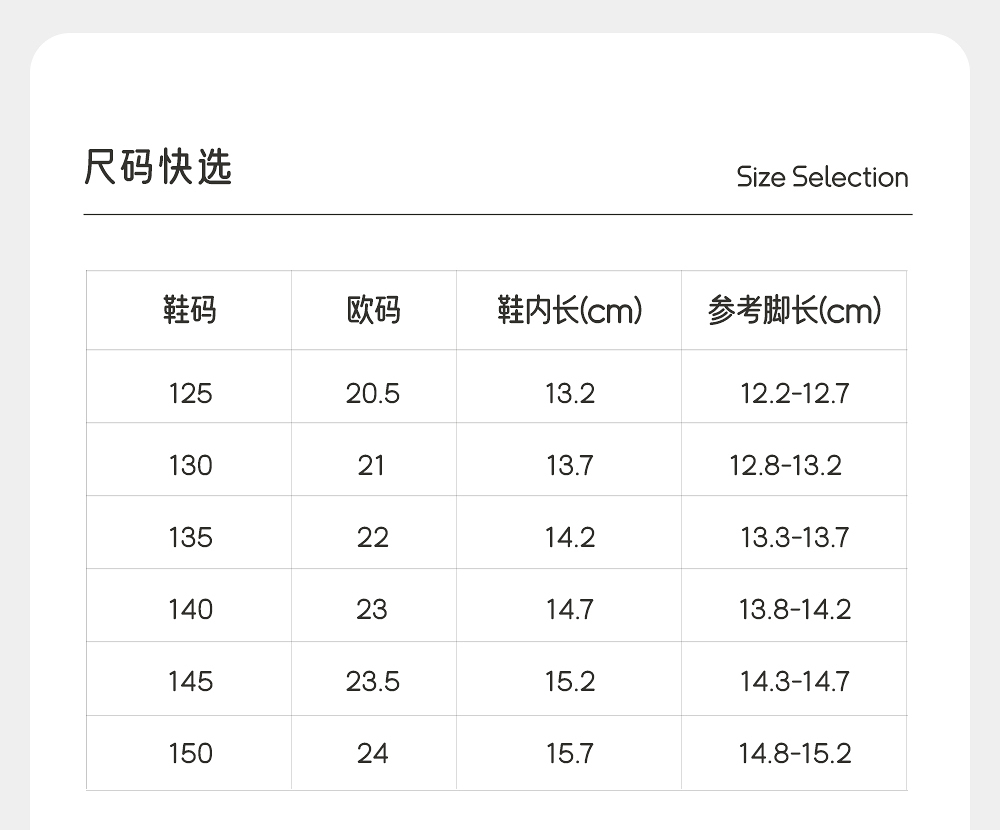
Task: Click the 尺码快选 heading
Action: (158, 168)
